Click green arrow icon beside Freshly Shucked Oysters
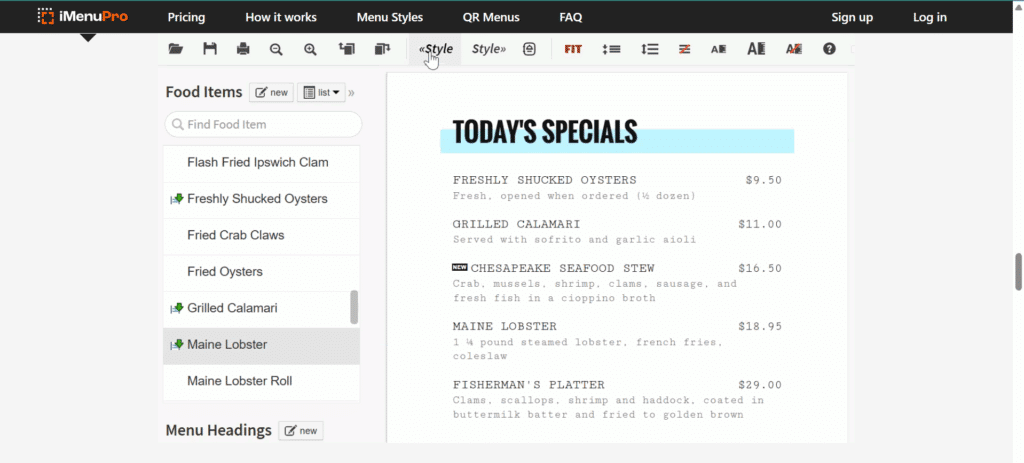This screenshot has width=1024, height=463. click(176, 199)
